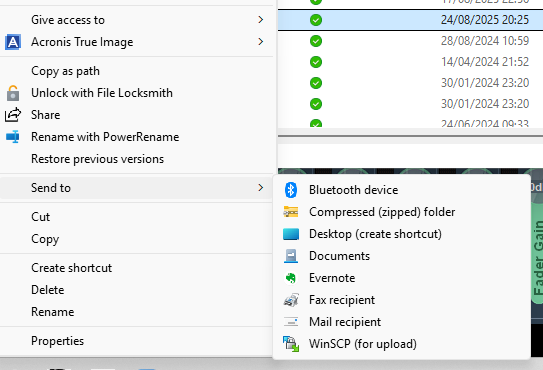
Task: Click sync status checkmark of highlighted 24/08/2025 row
Action: coord(316,20)
